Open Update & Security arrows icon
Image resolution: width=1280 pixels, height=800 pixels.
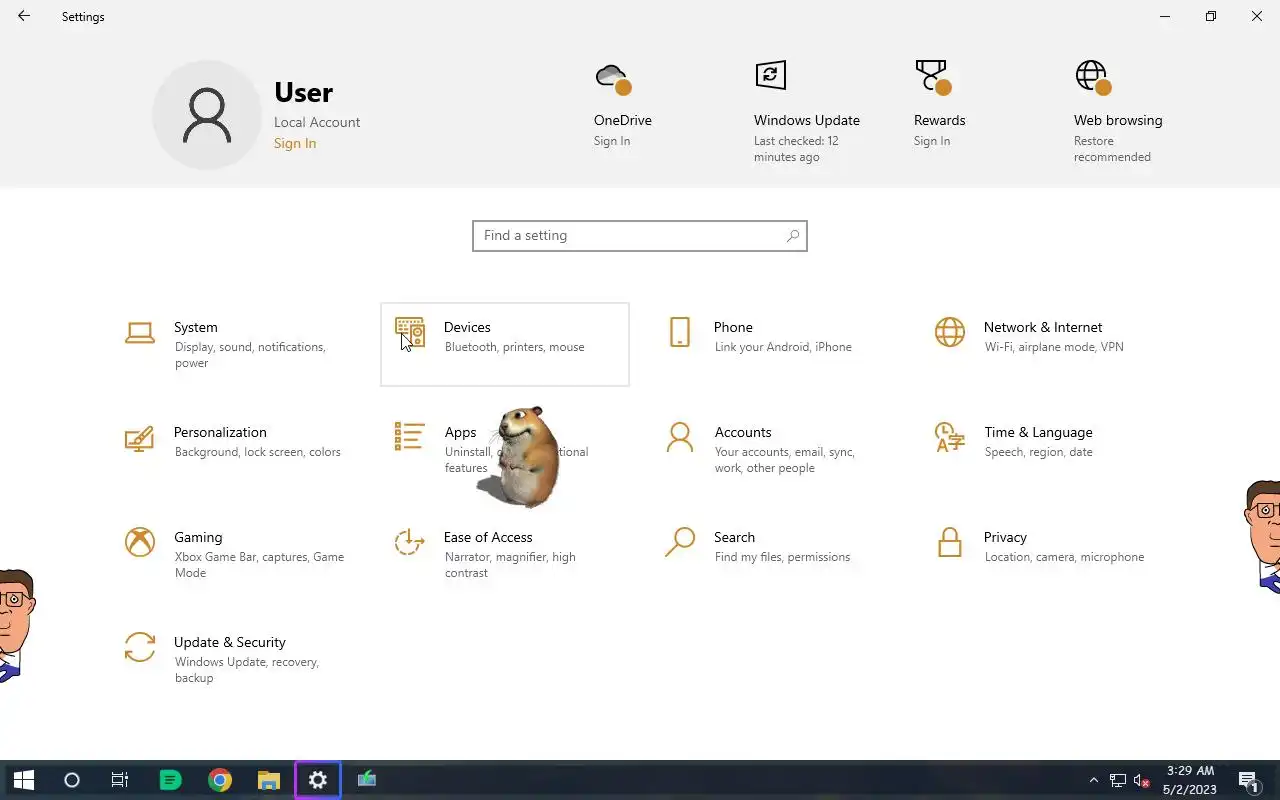[x=140, y=647]
